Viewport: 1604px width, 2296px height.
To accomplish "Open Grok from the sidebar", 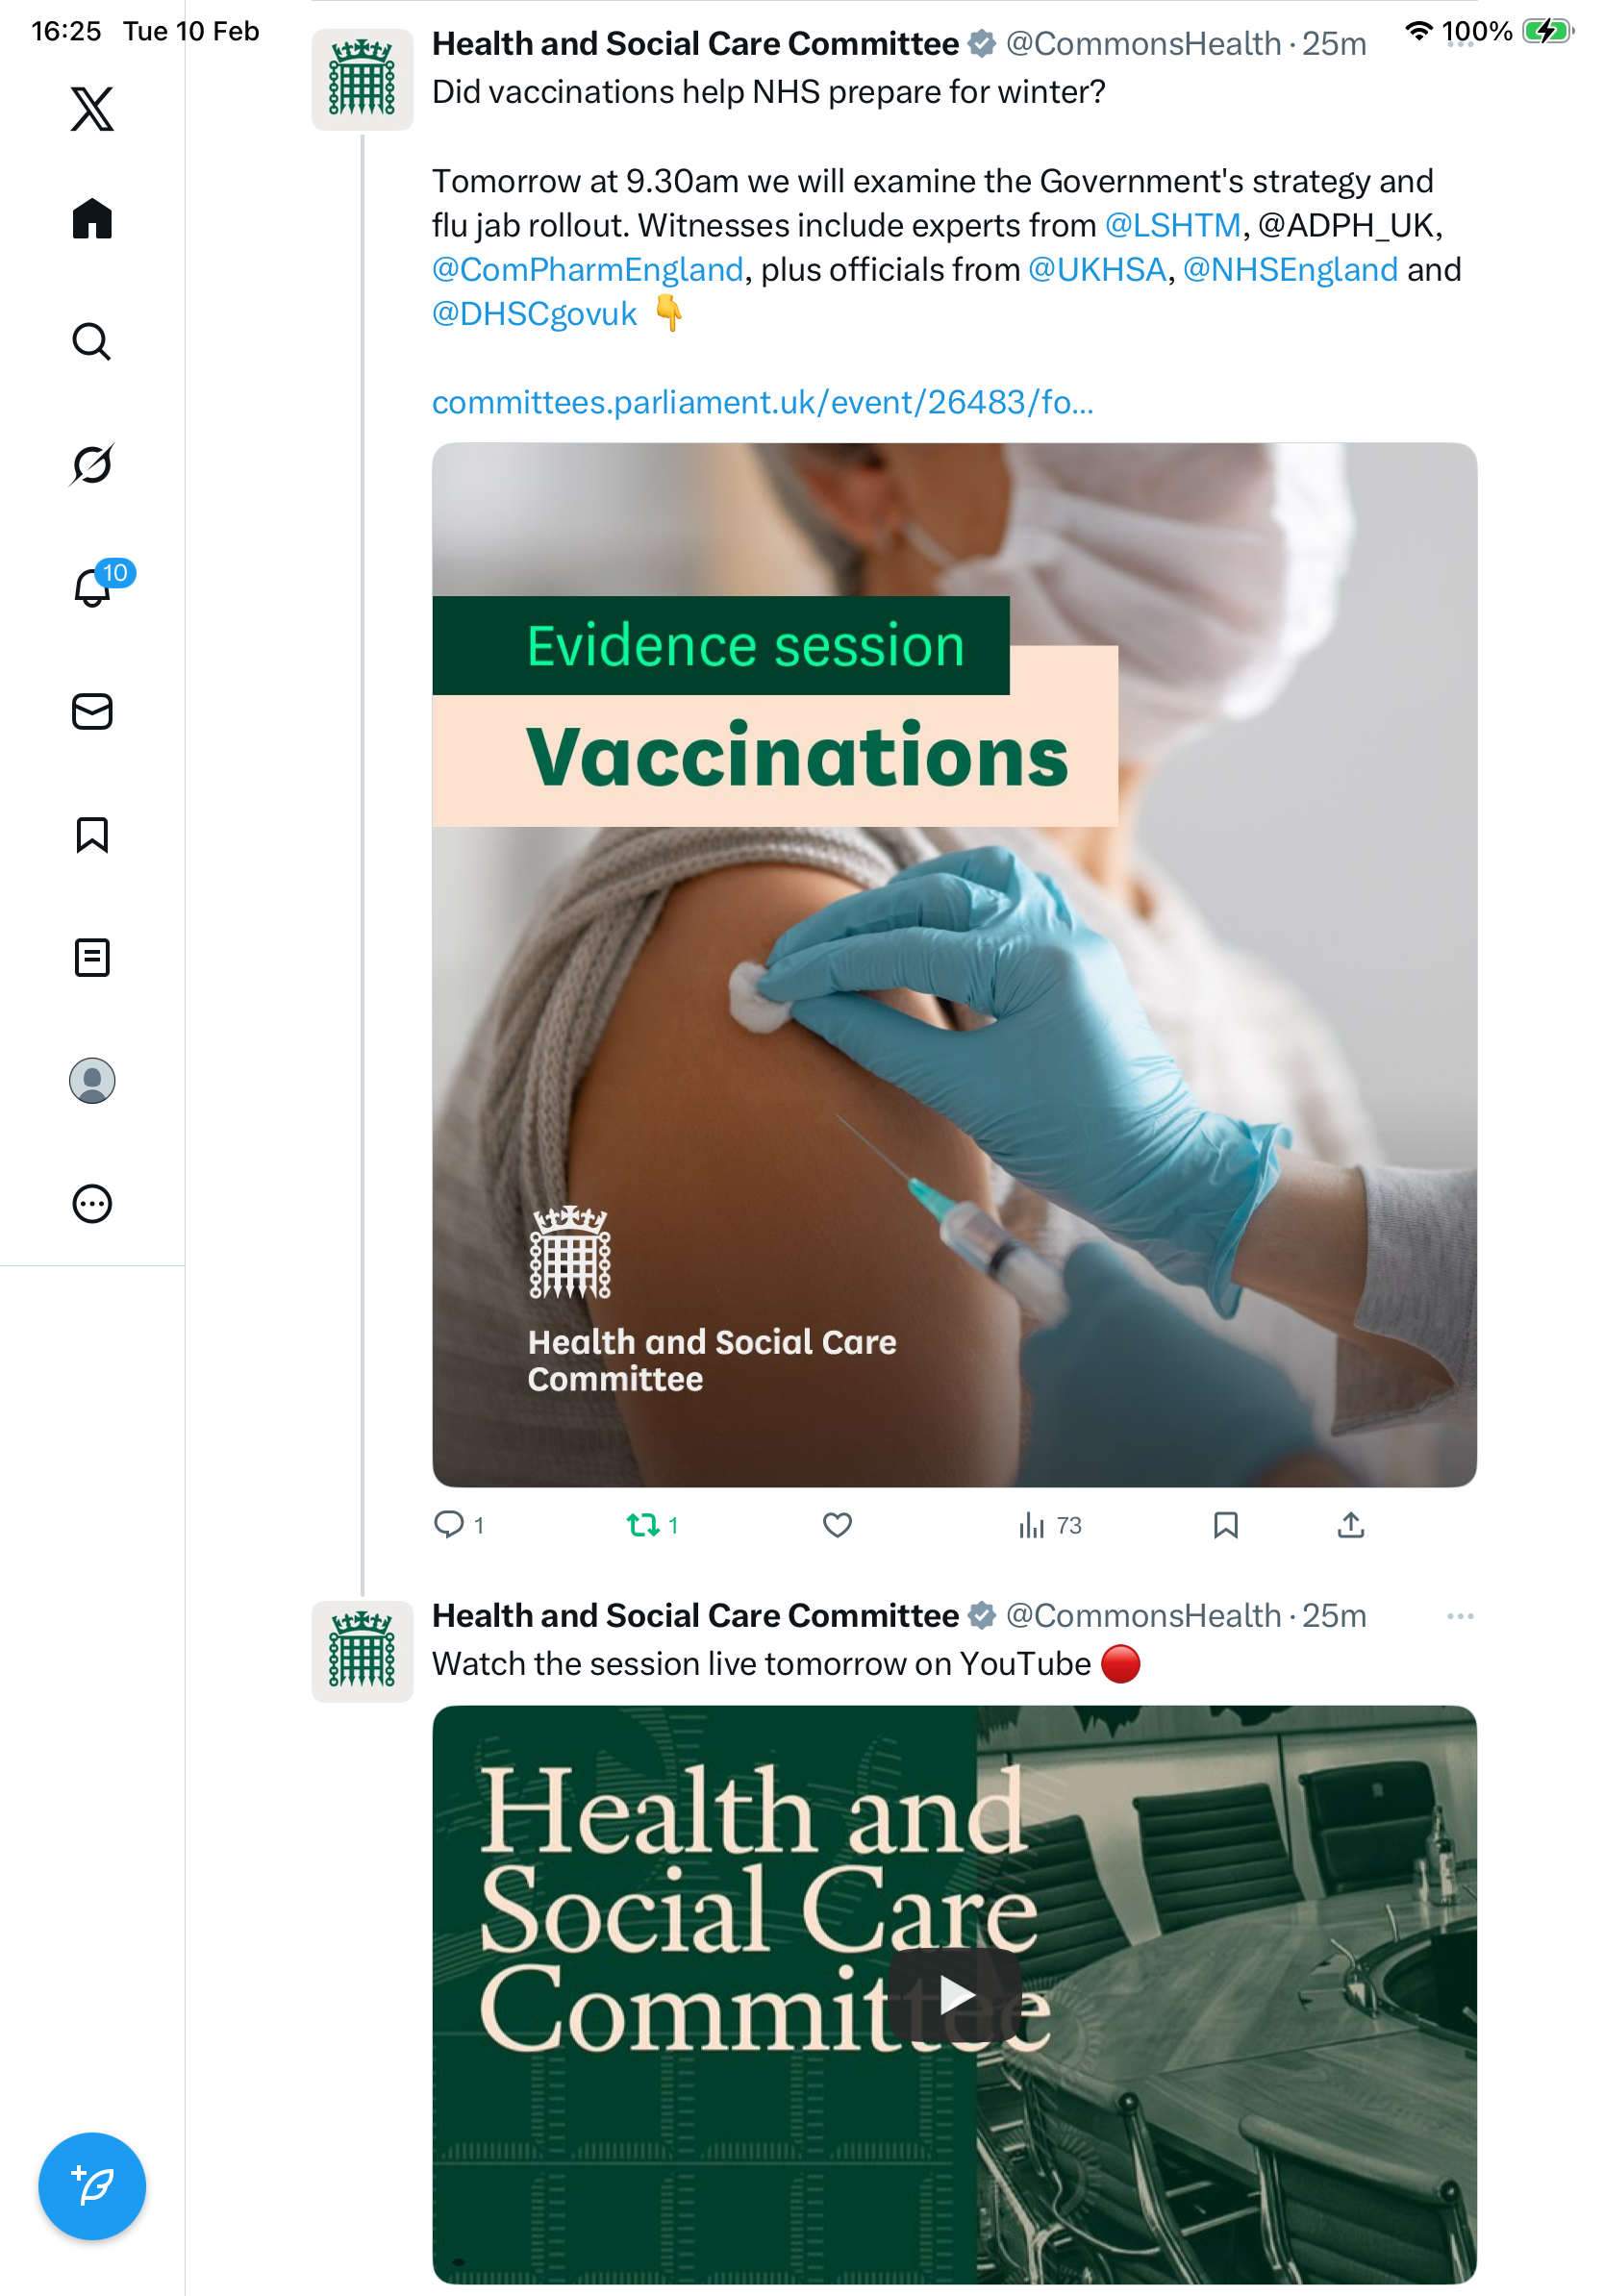I will pyautogui.click(x=92, y=464).
